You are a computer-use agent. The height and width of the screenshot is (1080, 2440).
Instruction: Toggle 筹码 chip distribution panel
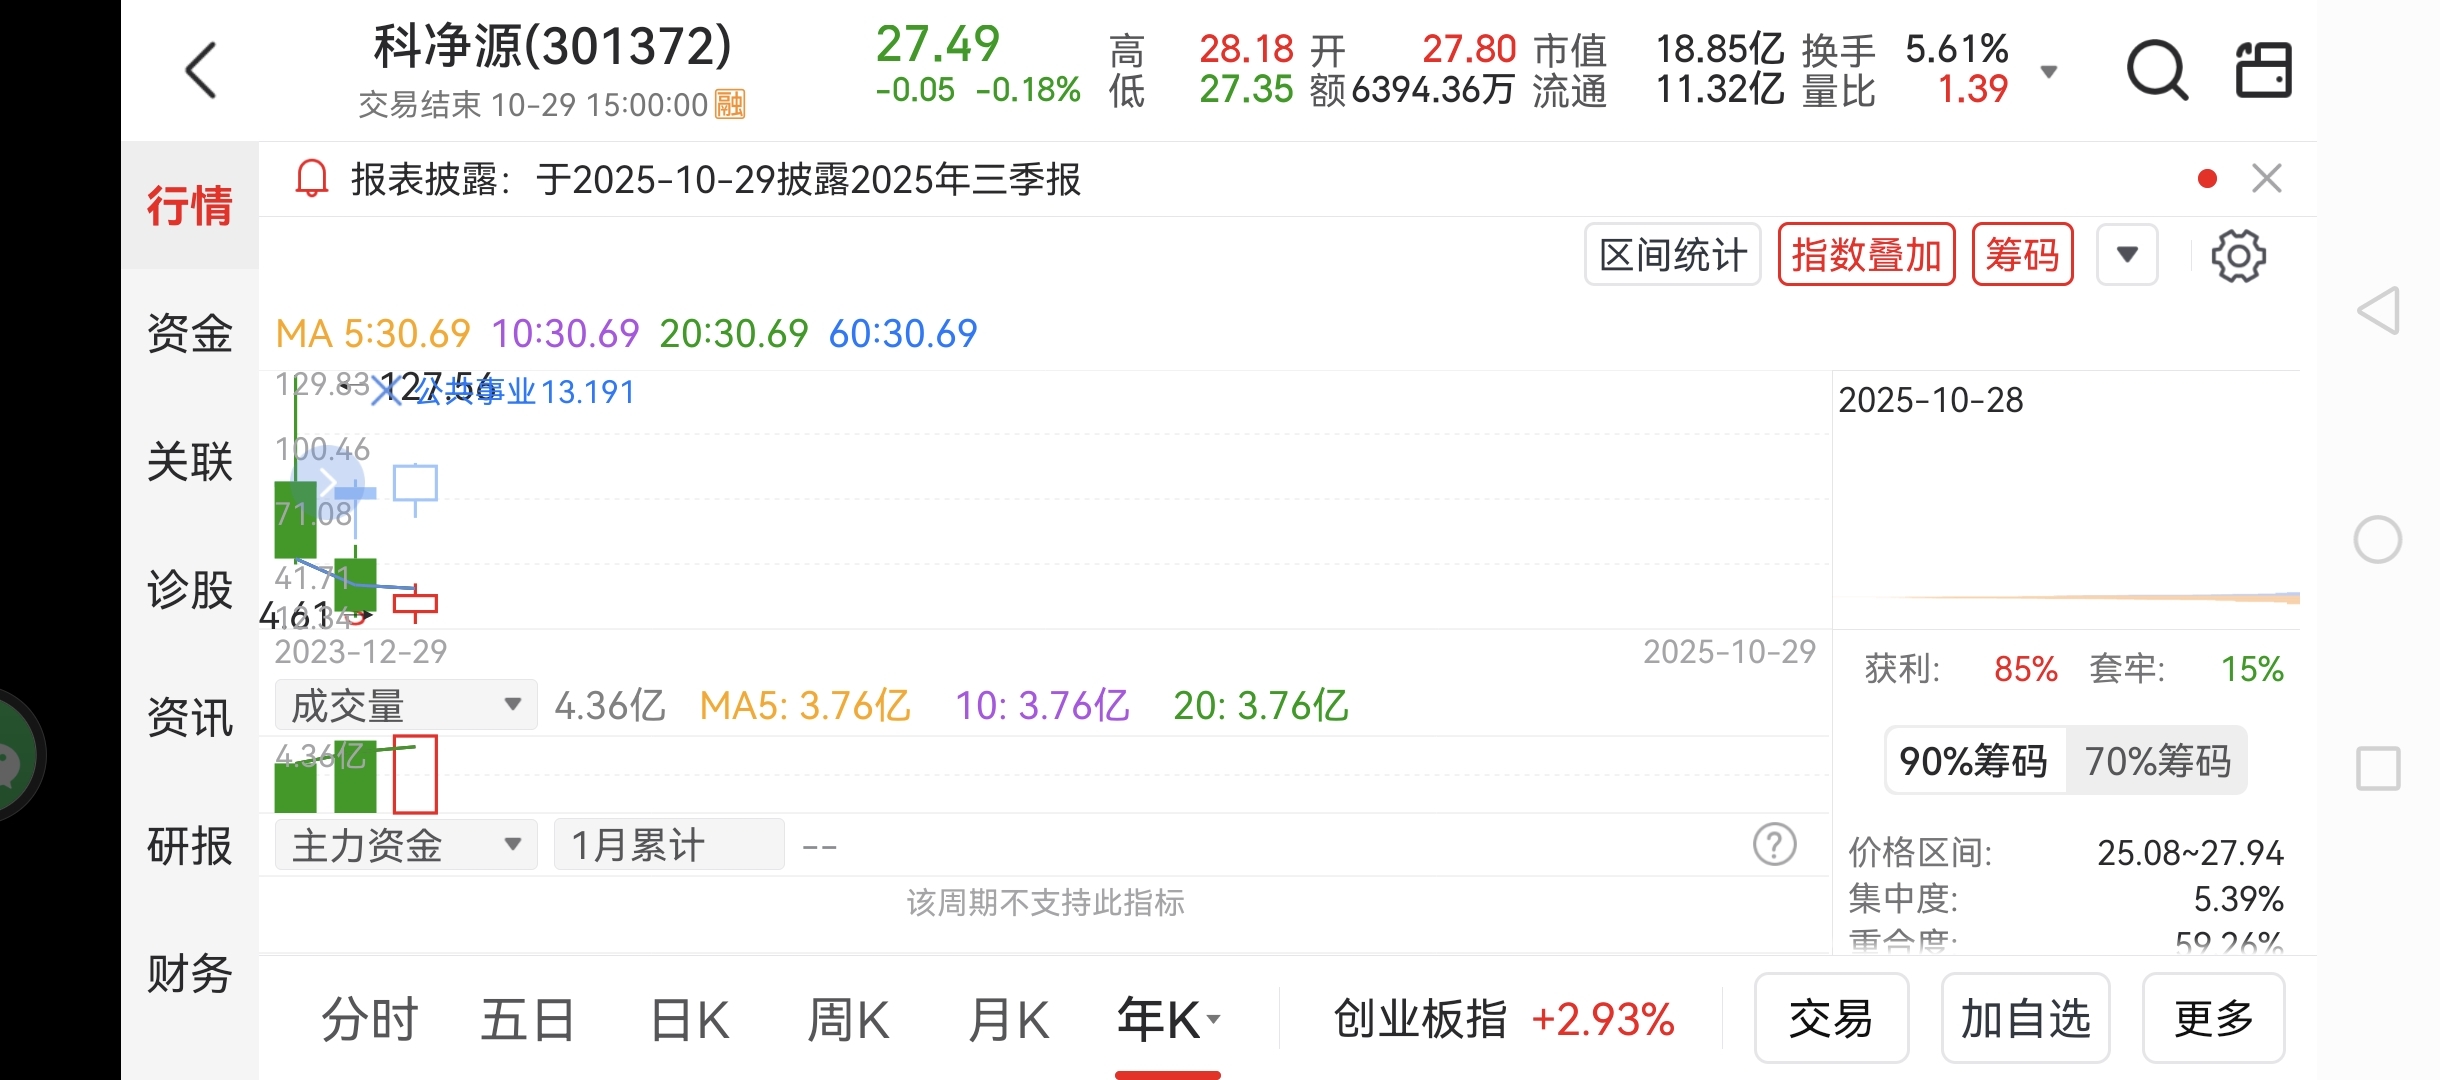(x=2022, y=255)
